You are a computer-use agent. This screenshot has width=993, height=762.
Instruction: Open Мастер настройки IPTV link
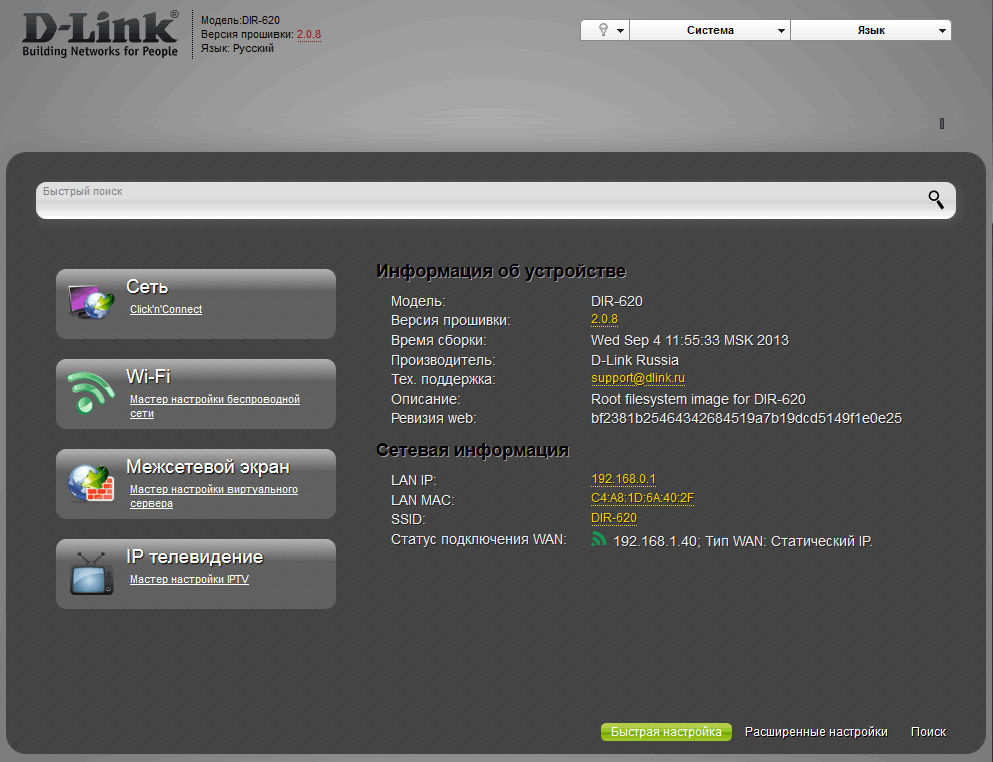point(189,579)
